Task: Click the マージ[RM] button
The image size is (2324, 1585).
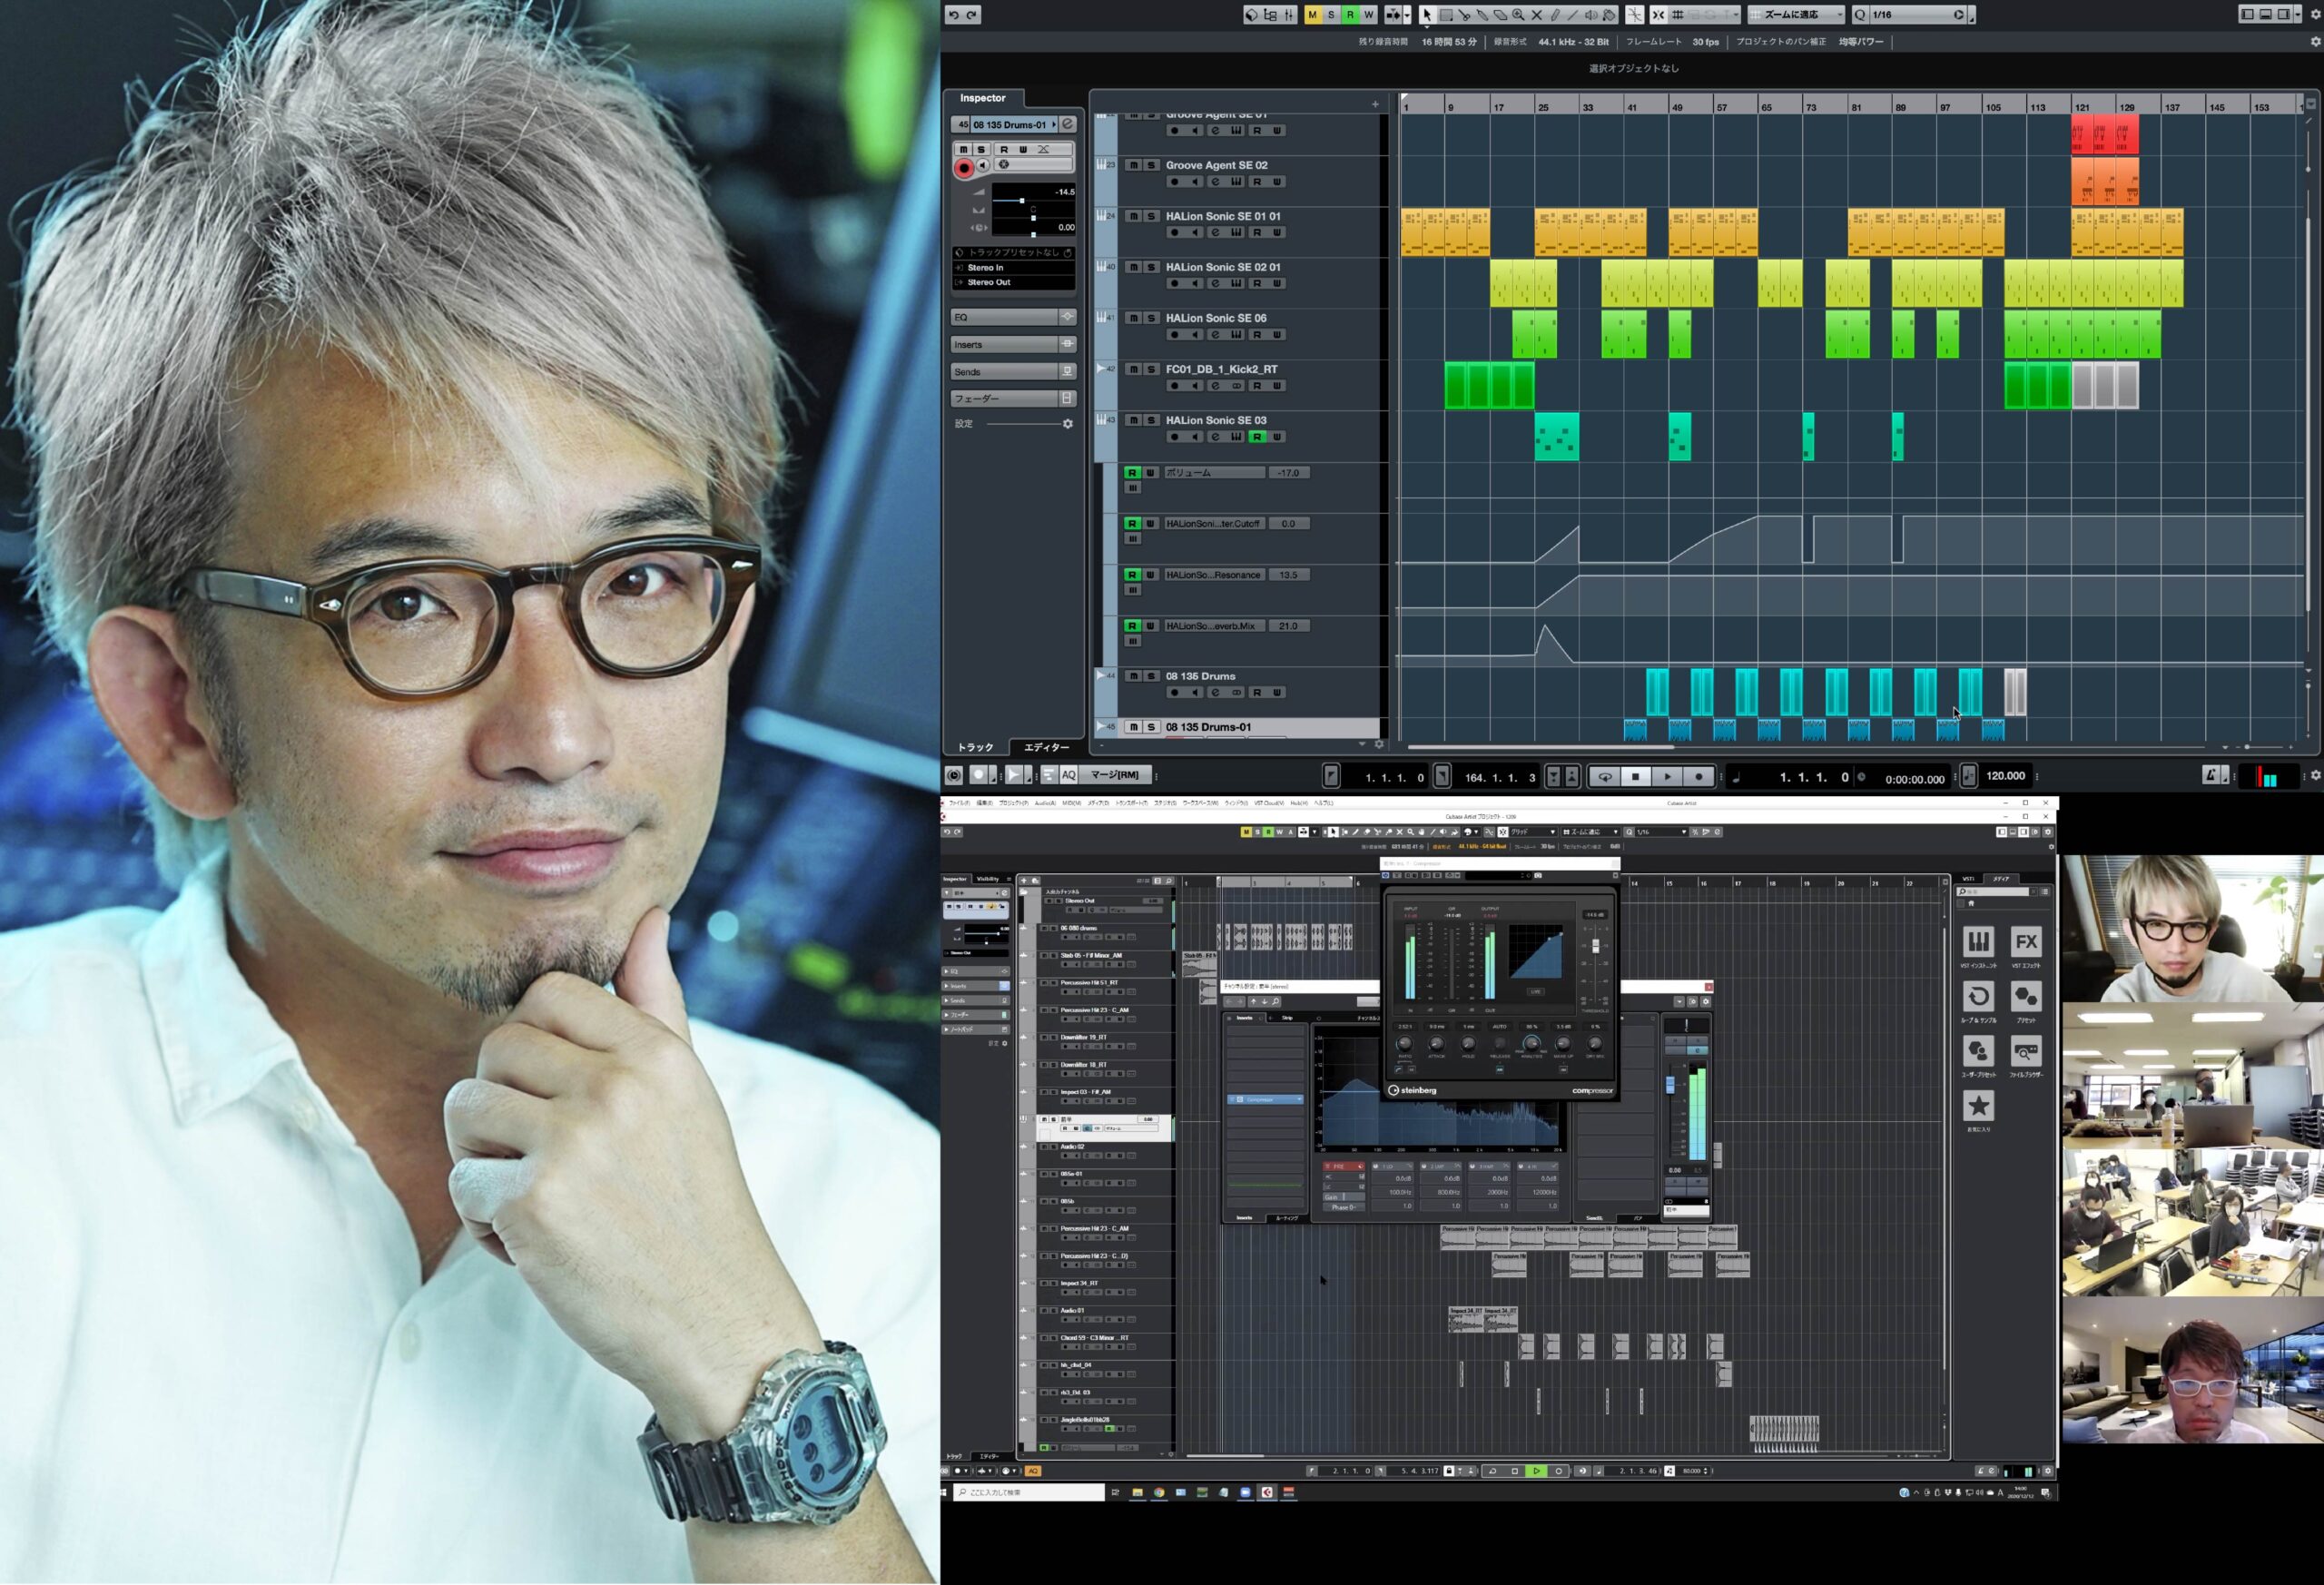Action: pos(1114,775)
